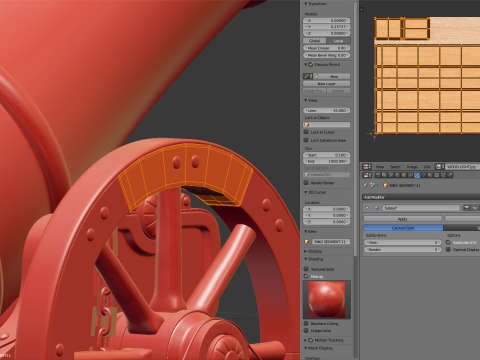
Task: Open the Properties editor type selector
Action: pyautogui.click(x=367, y=175)
